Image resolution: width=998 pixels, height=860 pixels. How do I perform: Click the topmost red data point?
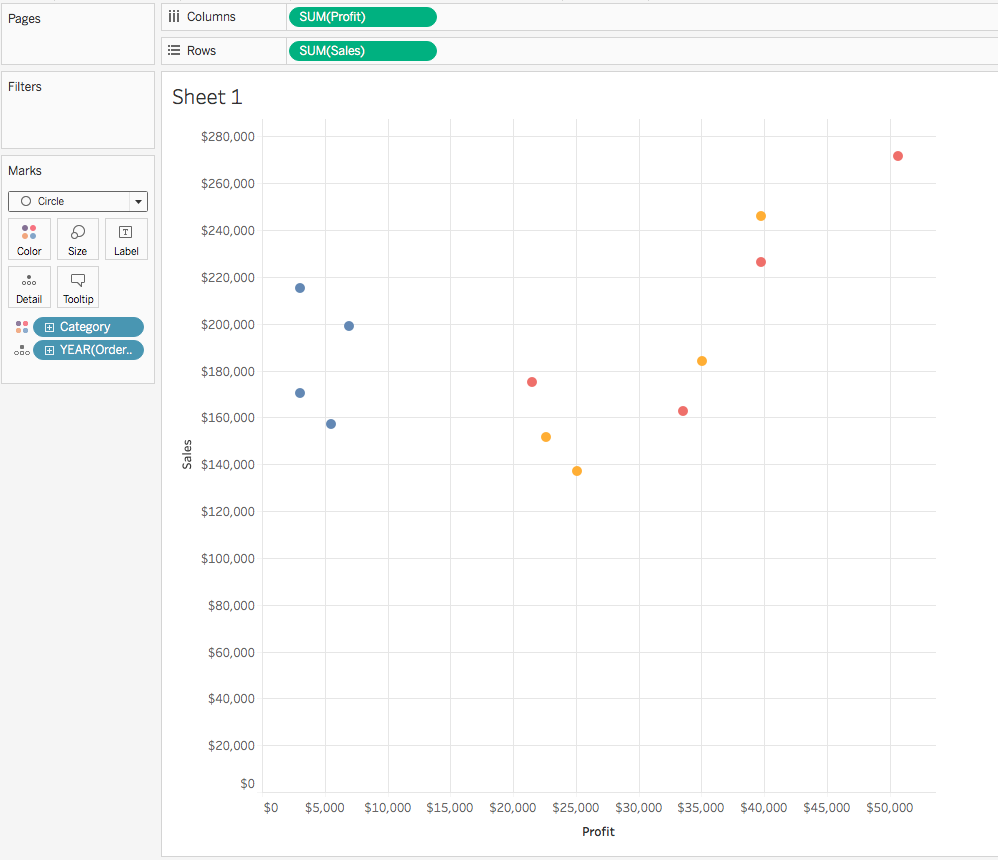tap(897, 155)
